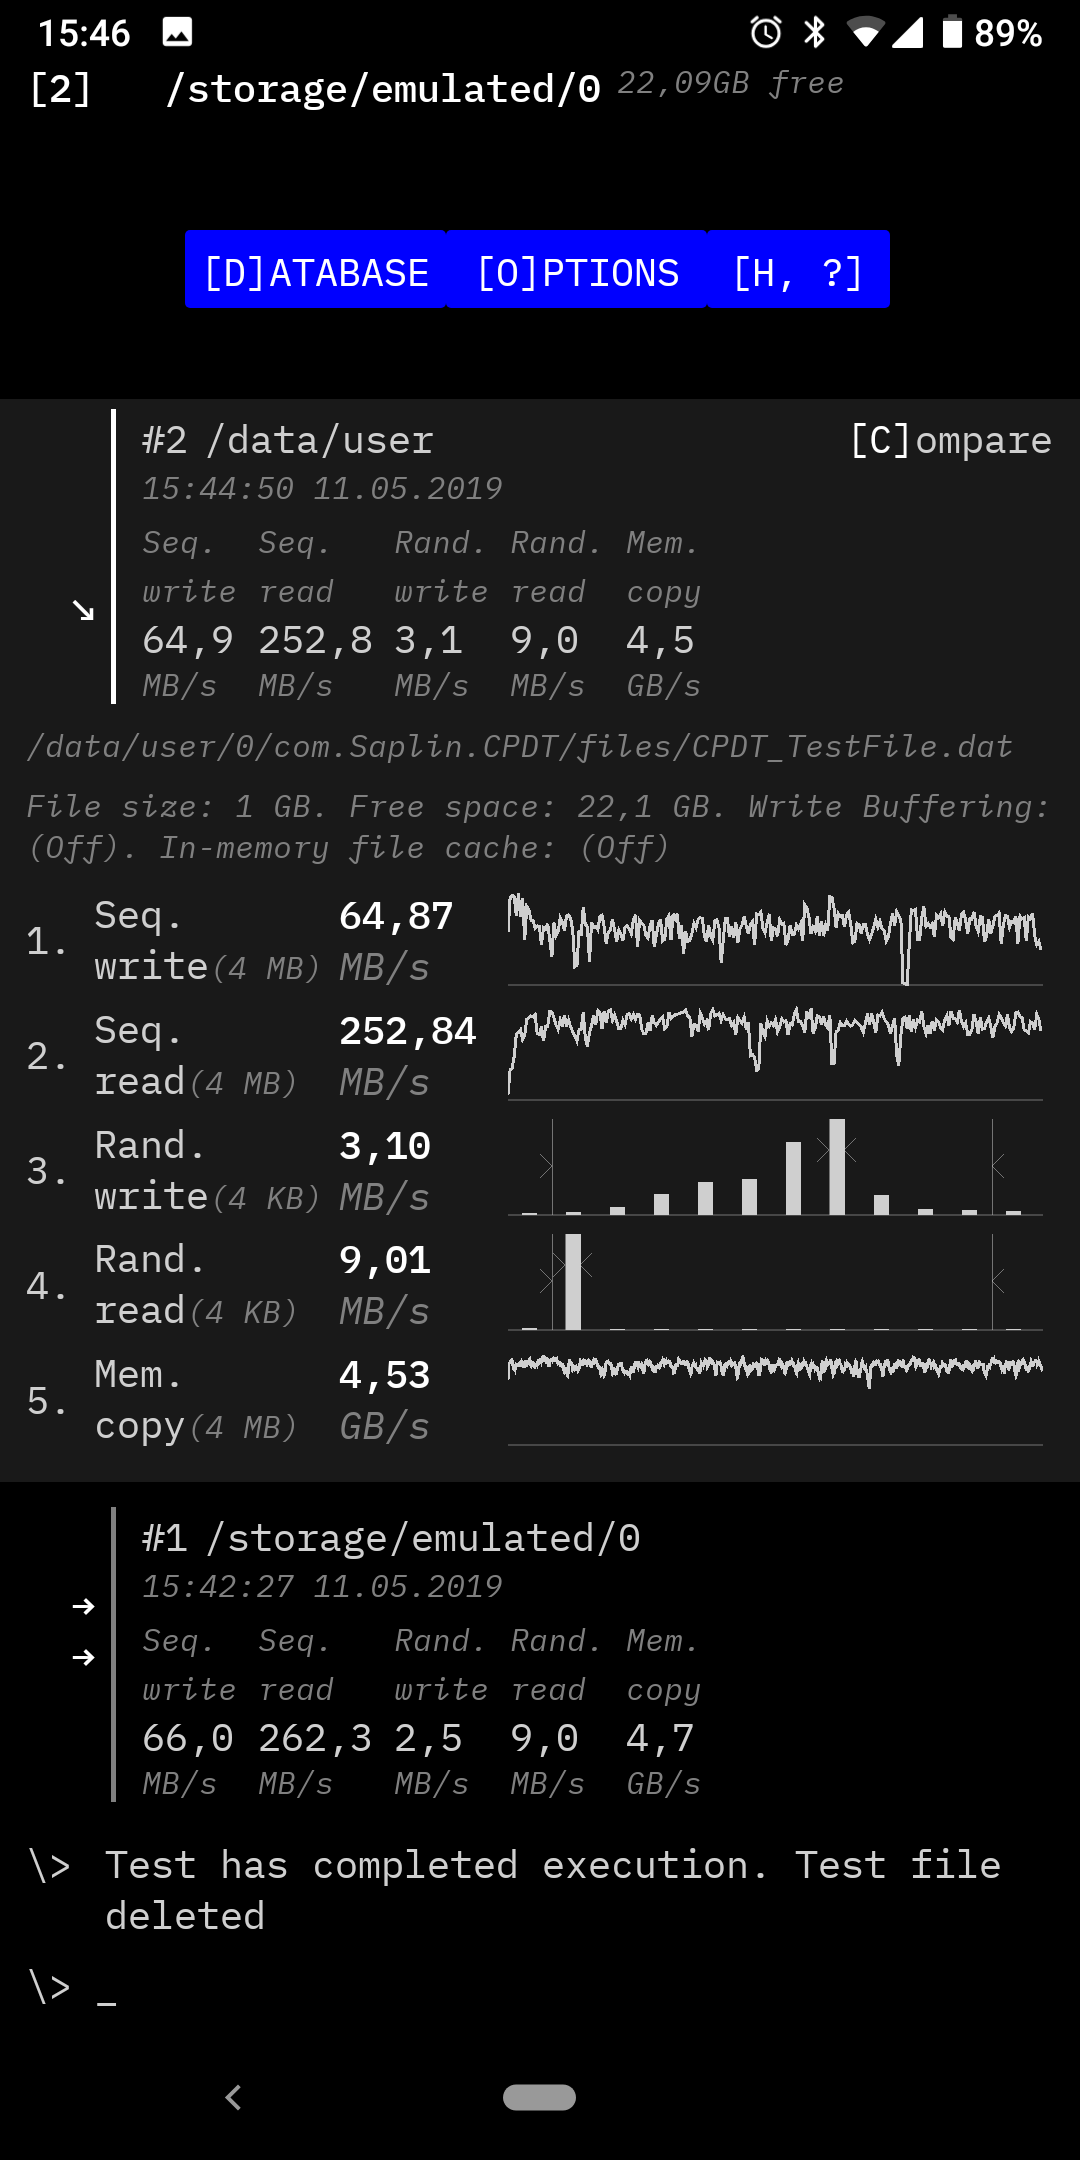Viewport: 1080px width, 2160px height.
Task: Open the [D]ATABASE menu
Action: 316,270
